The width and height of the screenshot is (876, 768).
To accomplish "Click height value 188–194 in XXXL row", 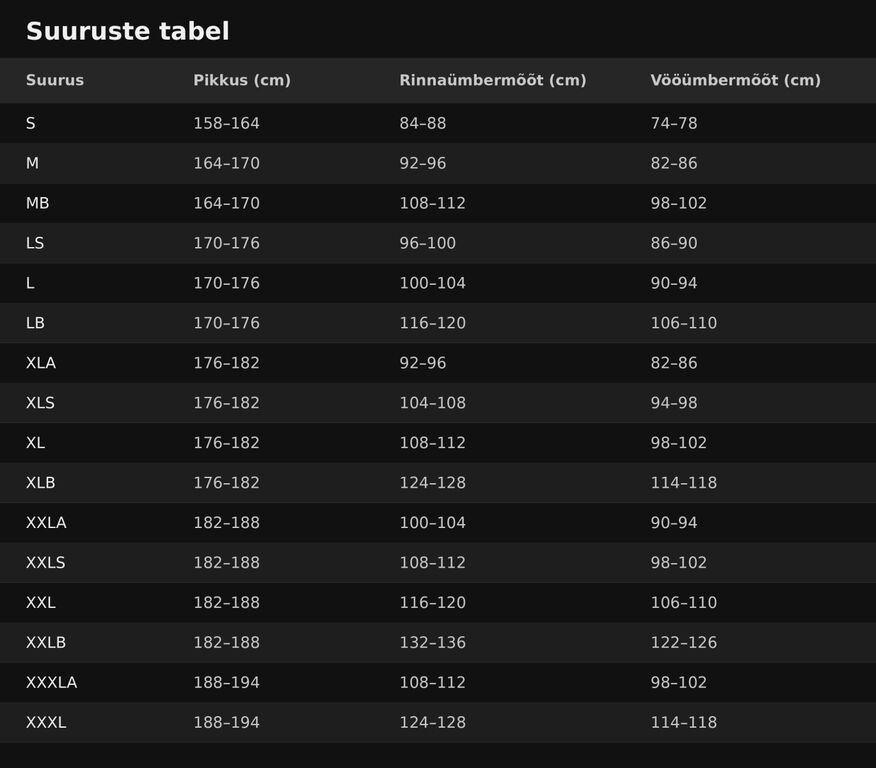I will 226,722.
